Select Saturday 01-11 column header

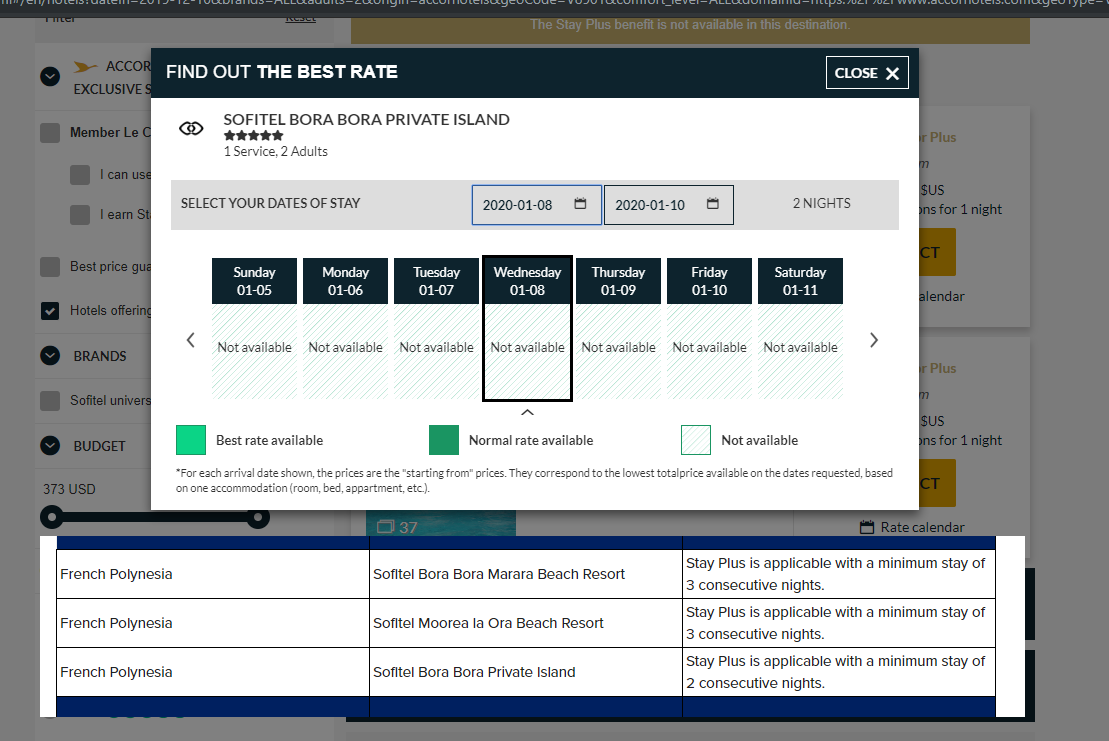(x=800, y=281)
